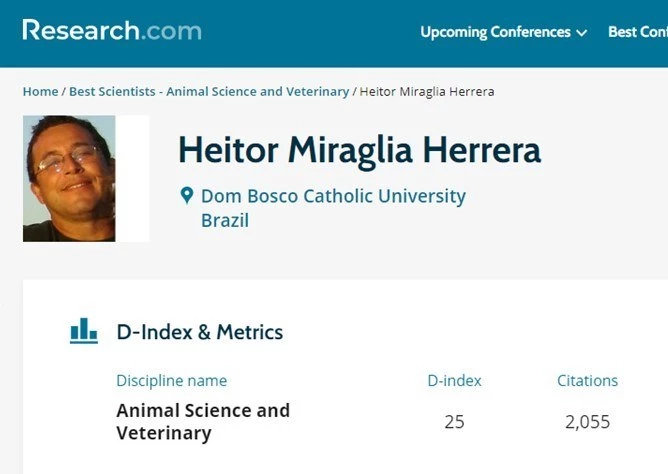This screenshot has width=668, height=474.
Task: Click the chevron arrow beside Upcoming Conferences
Action: coord(581,33)
